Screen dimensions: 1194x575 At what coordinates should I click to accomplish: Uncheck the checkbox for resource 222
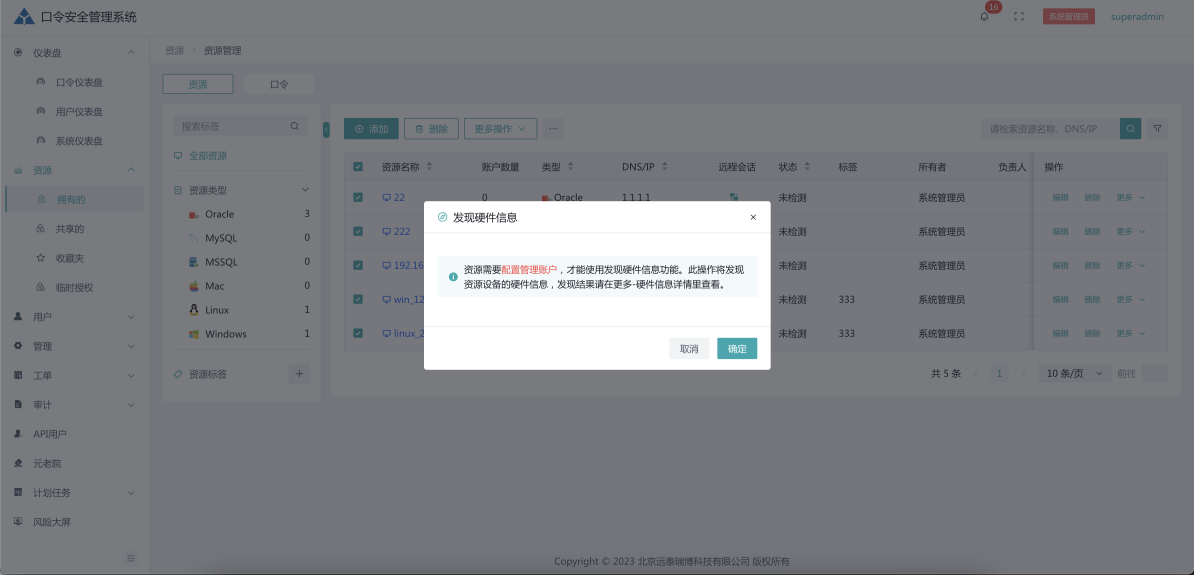click(358, 232)
